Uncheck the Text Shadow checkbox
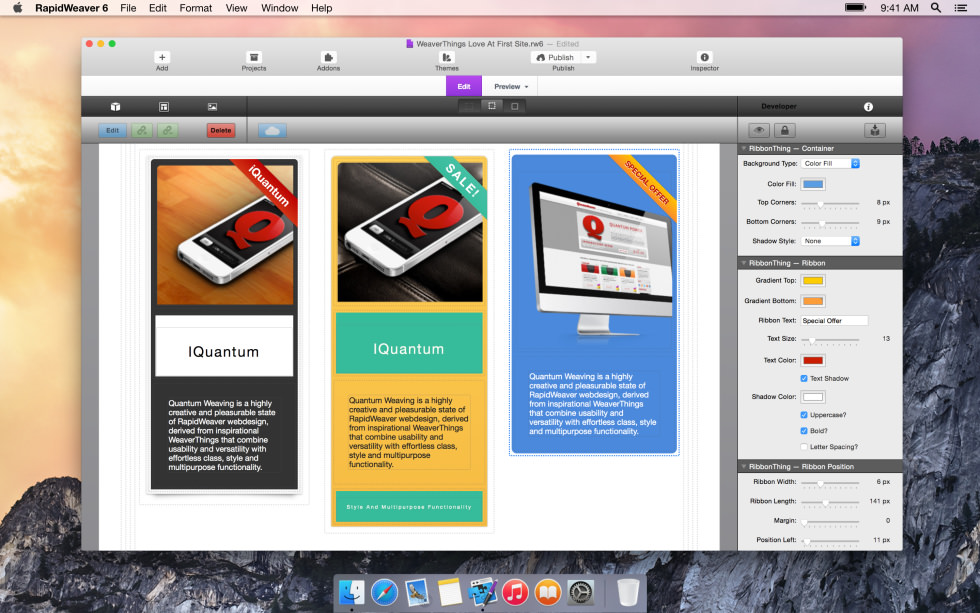This screenshot has height=613, width=980. (804, 379)
